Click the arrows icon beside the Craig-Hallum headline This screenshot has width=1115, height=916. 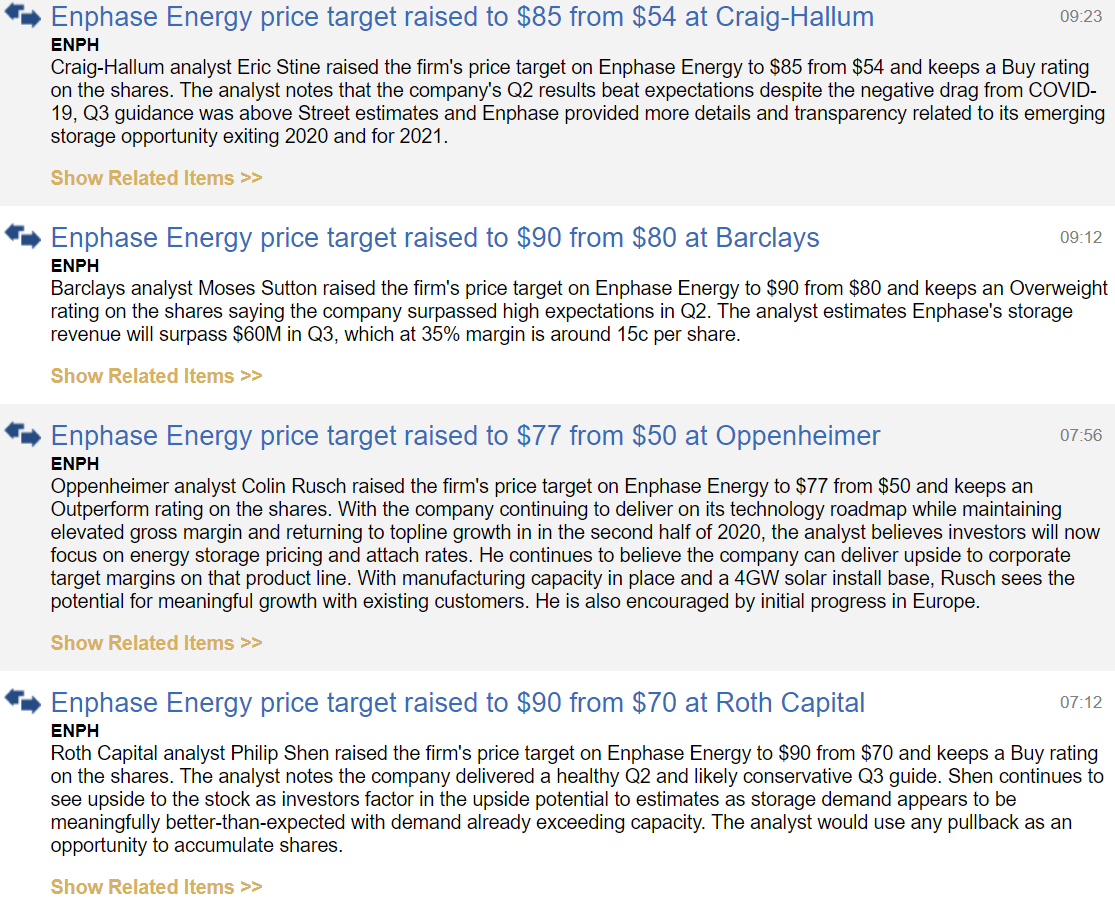point(23,15)
